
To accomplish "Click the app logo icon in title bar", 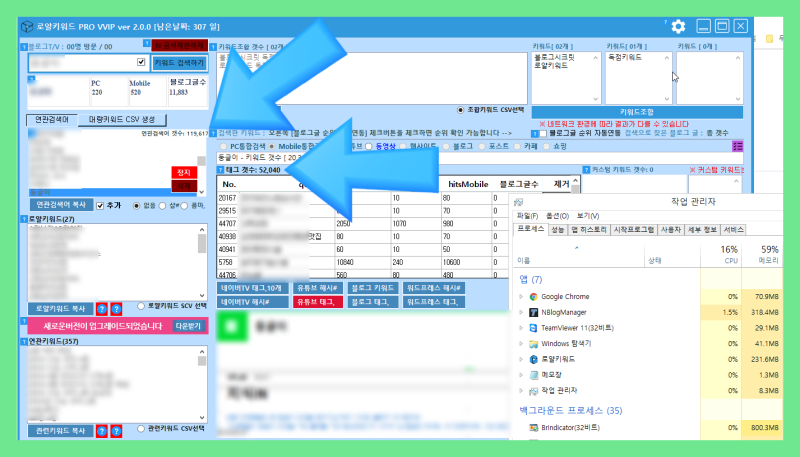I will 27,27.
